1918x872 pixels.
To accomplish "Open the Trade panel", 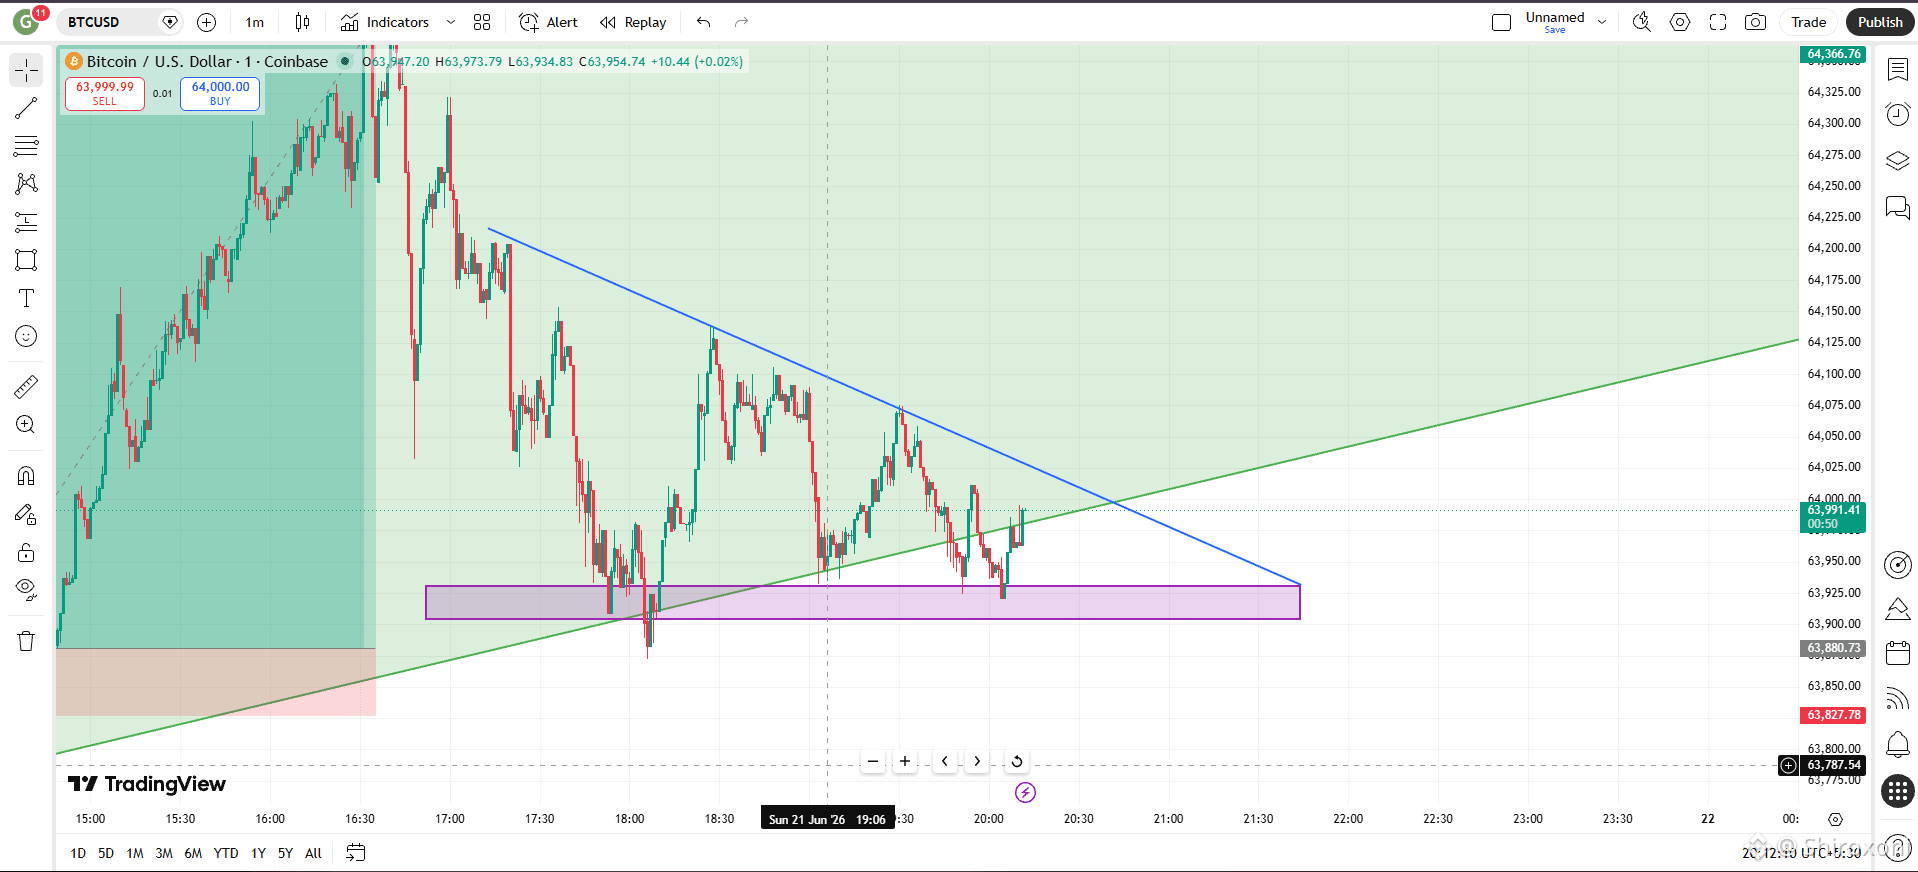I will click(1808, 22).
